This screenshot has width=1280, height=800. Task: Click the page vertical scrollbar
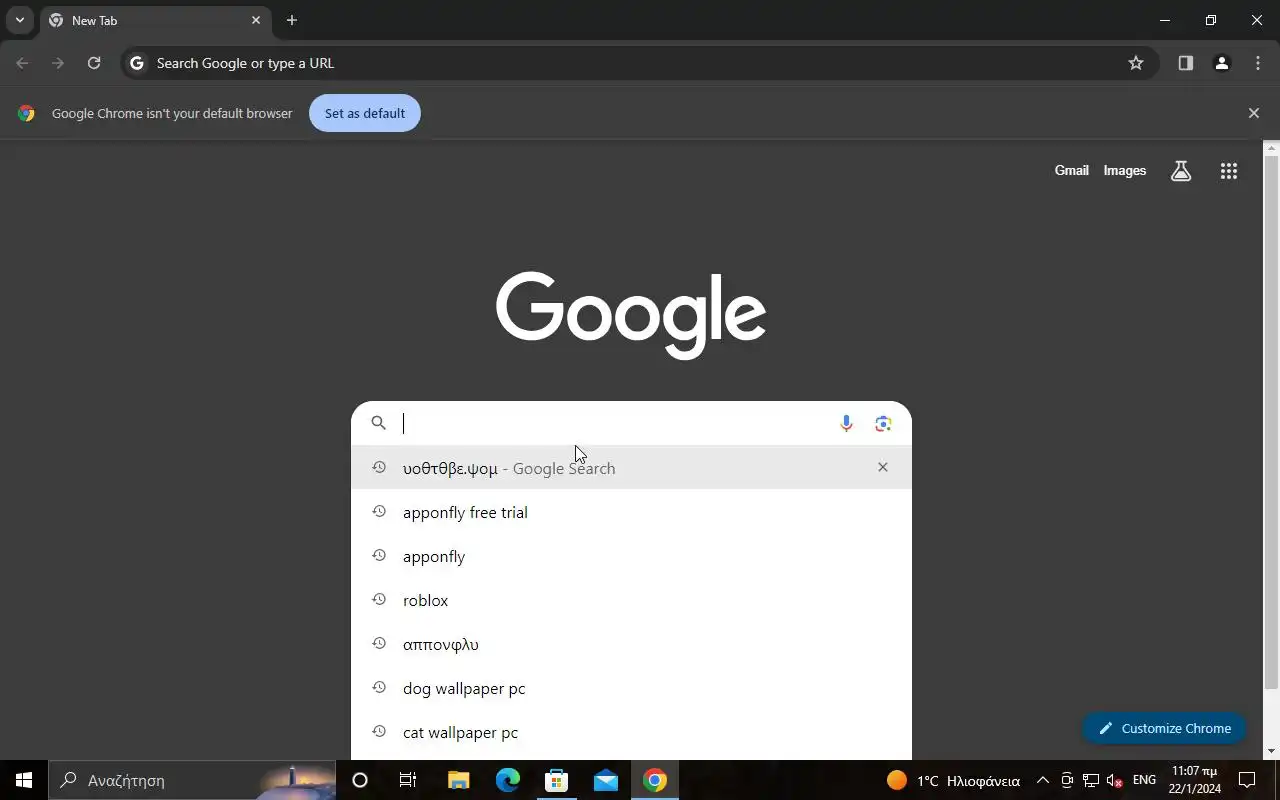(1272, 420)
